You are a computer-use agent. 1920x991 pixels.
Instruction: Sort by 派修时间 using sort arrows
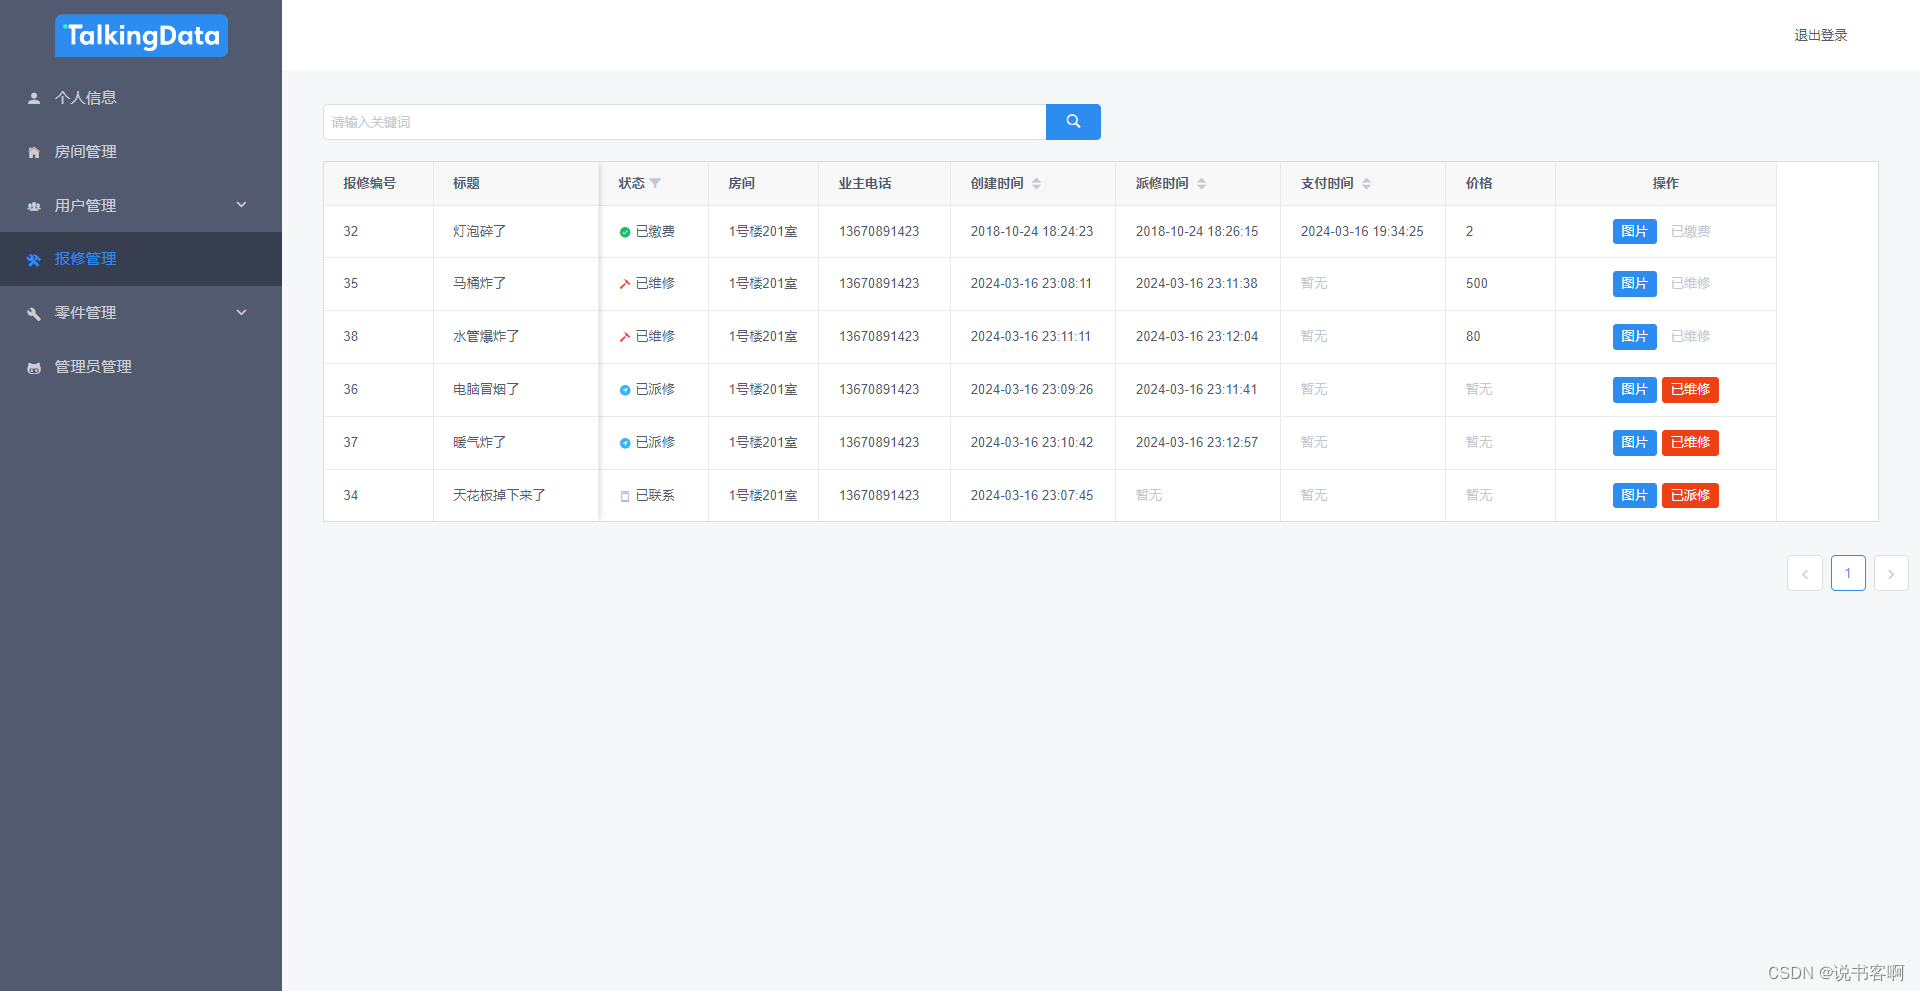point(1201,184)
